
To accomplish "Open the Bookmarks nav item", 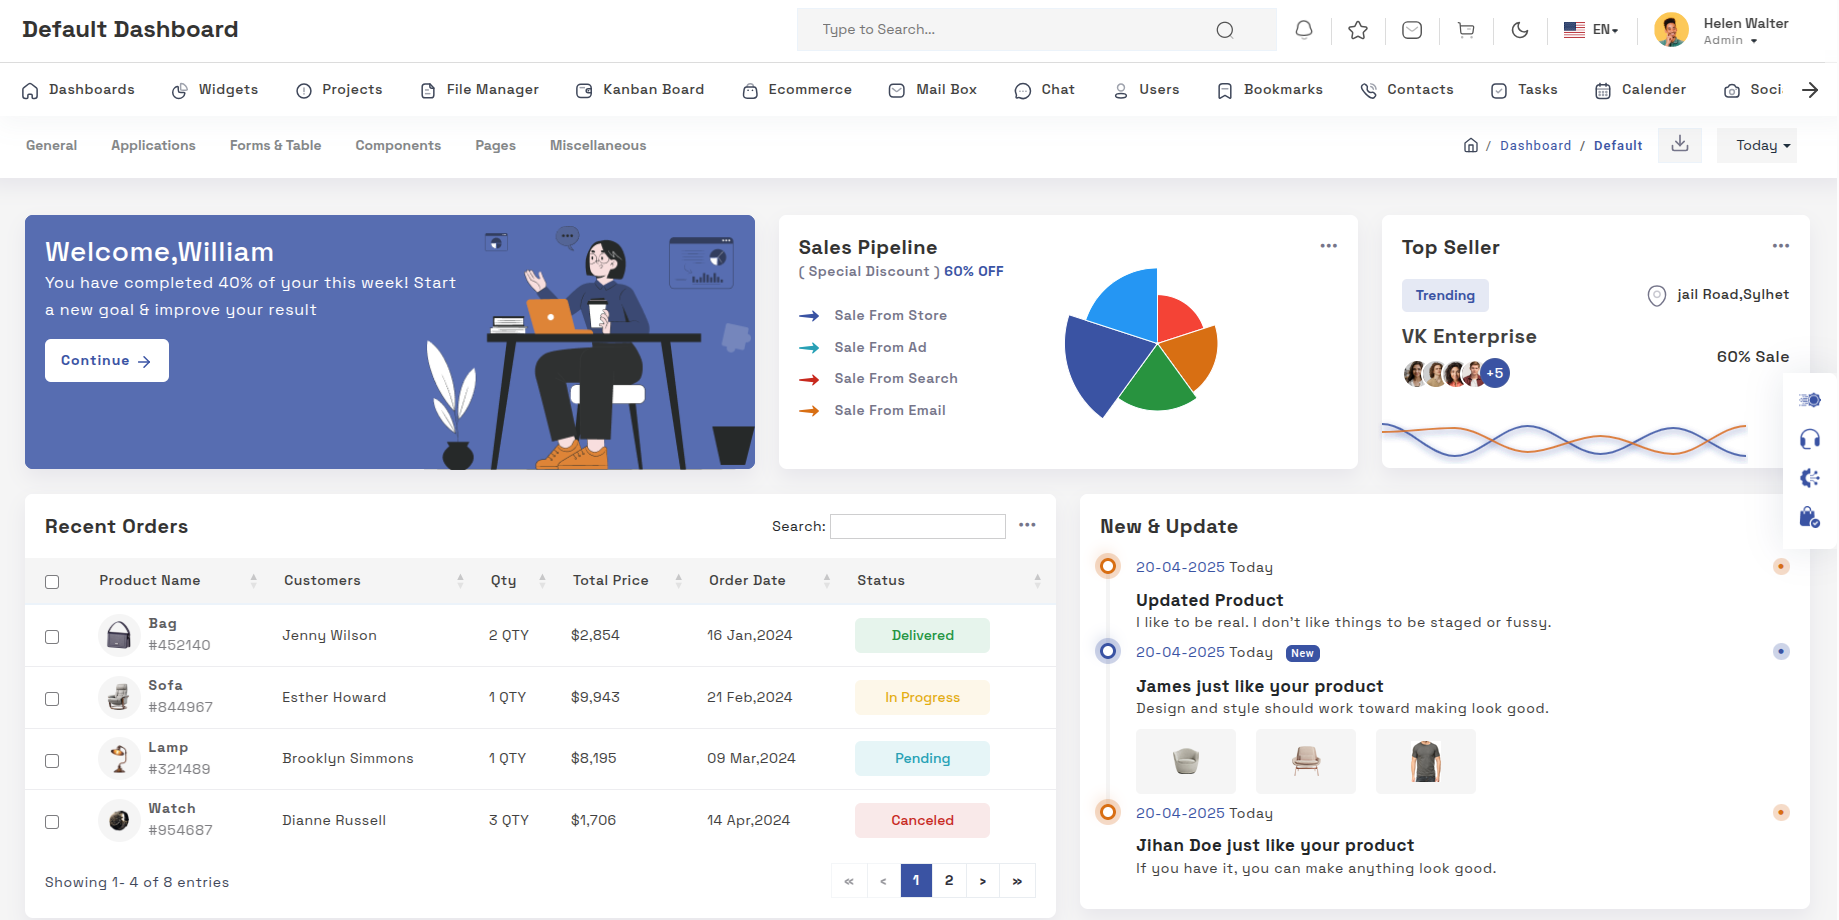I will click(x=1270, y=90).
